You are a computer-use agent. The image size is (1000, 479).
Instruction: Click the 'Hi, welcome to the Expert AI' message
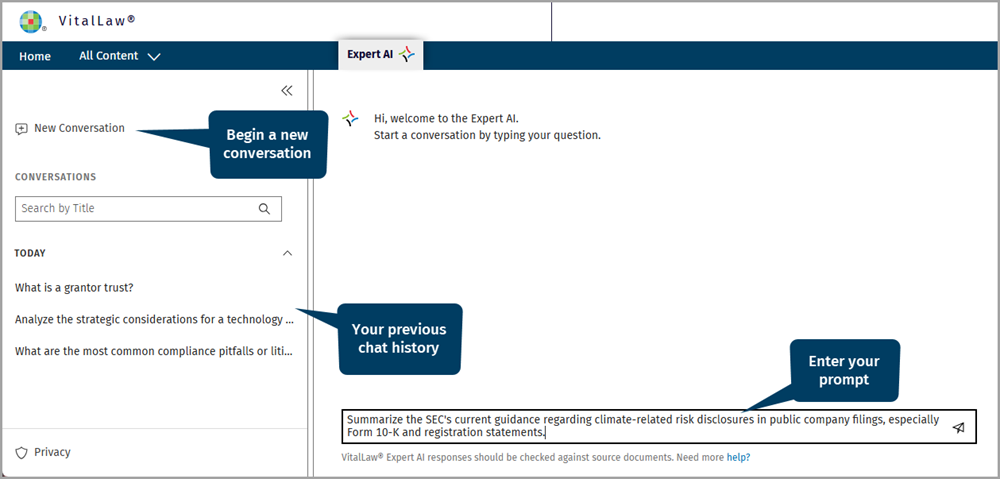coord(446,118)
